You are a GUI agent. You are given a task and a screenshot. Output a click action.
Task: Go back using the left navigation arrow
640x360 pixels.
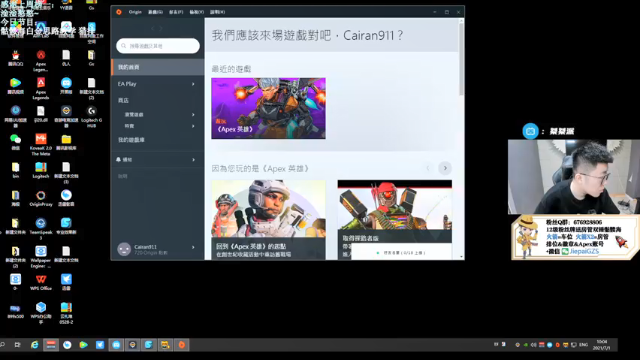click(153, 28)
